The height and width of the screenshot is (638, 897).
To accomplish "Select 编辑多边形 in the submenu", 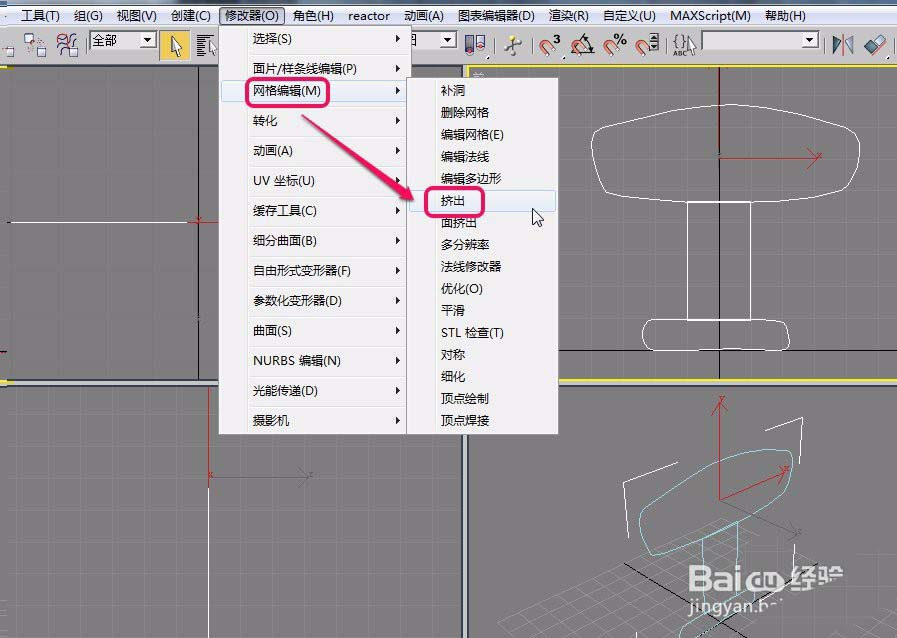I will click(x=470, y=178).
